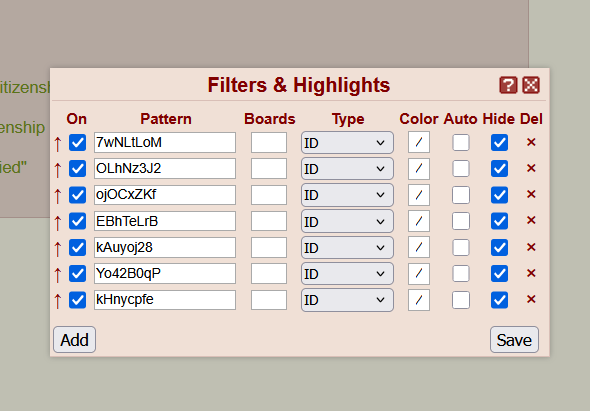590x411 pixels.
Task: Delete the Yo42B0qP filter
Action: (x=531, y=273)
